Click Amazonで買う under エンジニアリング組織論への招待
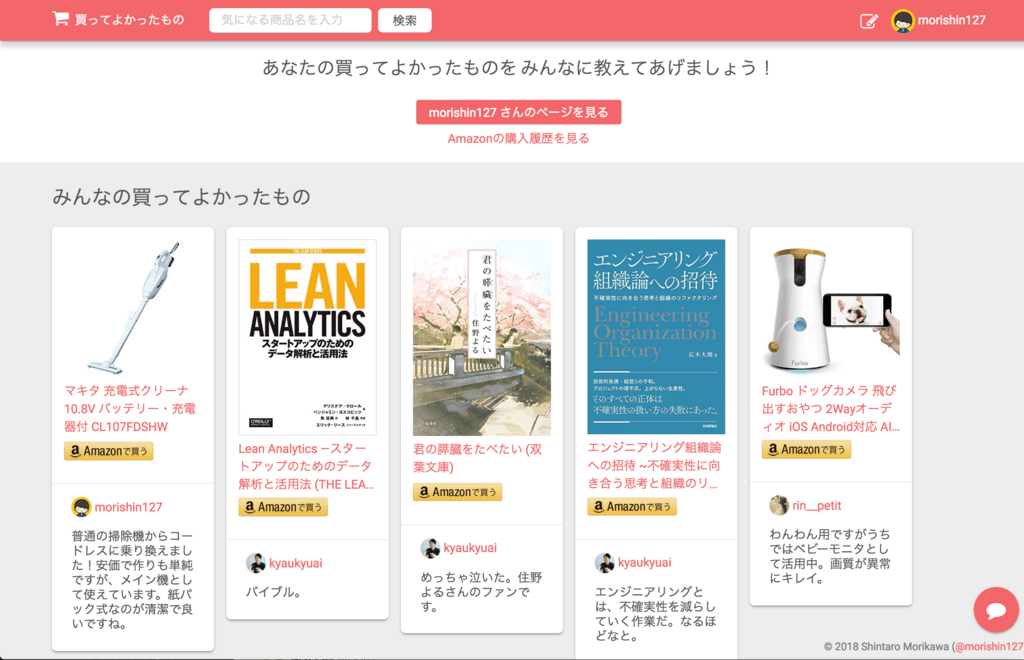This screenshot has width=1024, height=660. [632, 507]
